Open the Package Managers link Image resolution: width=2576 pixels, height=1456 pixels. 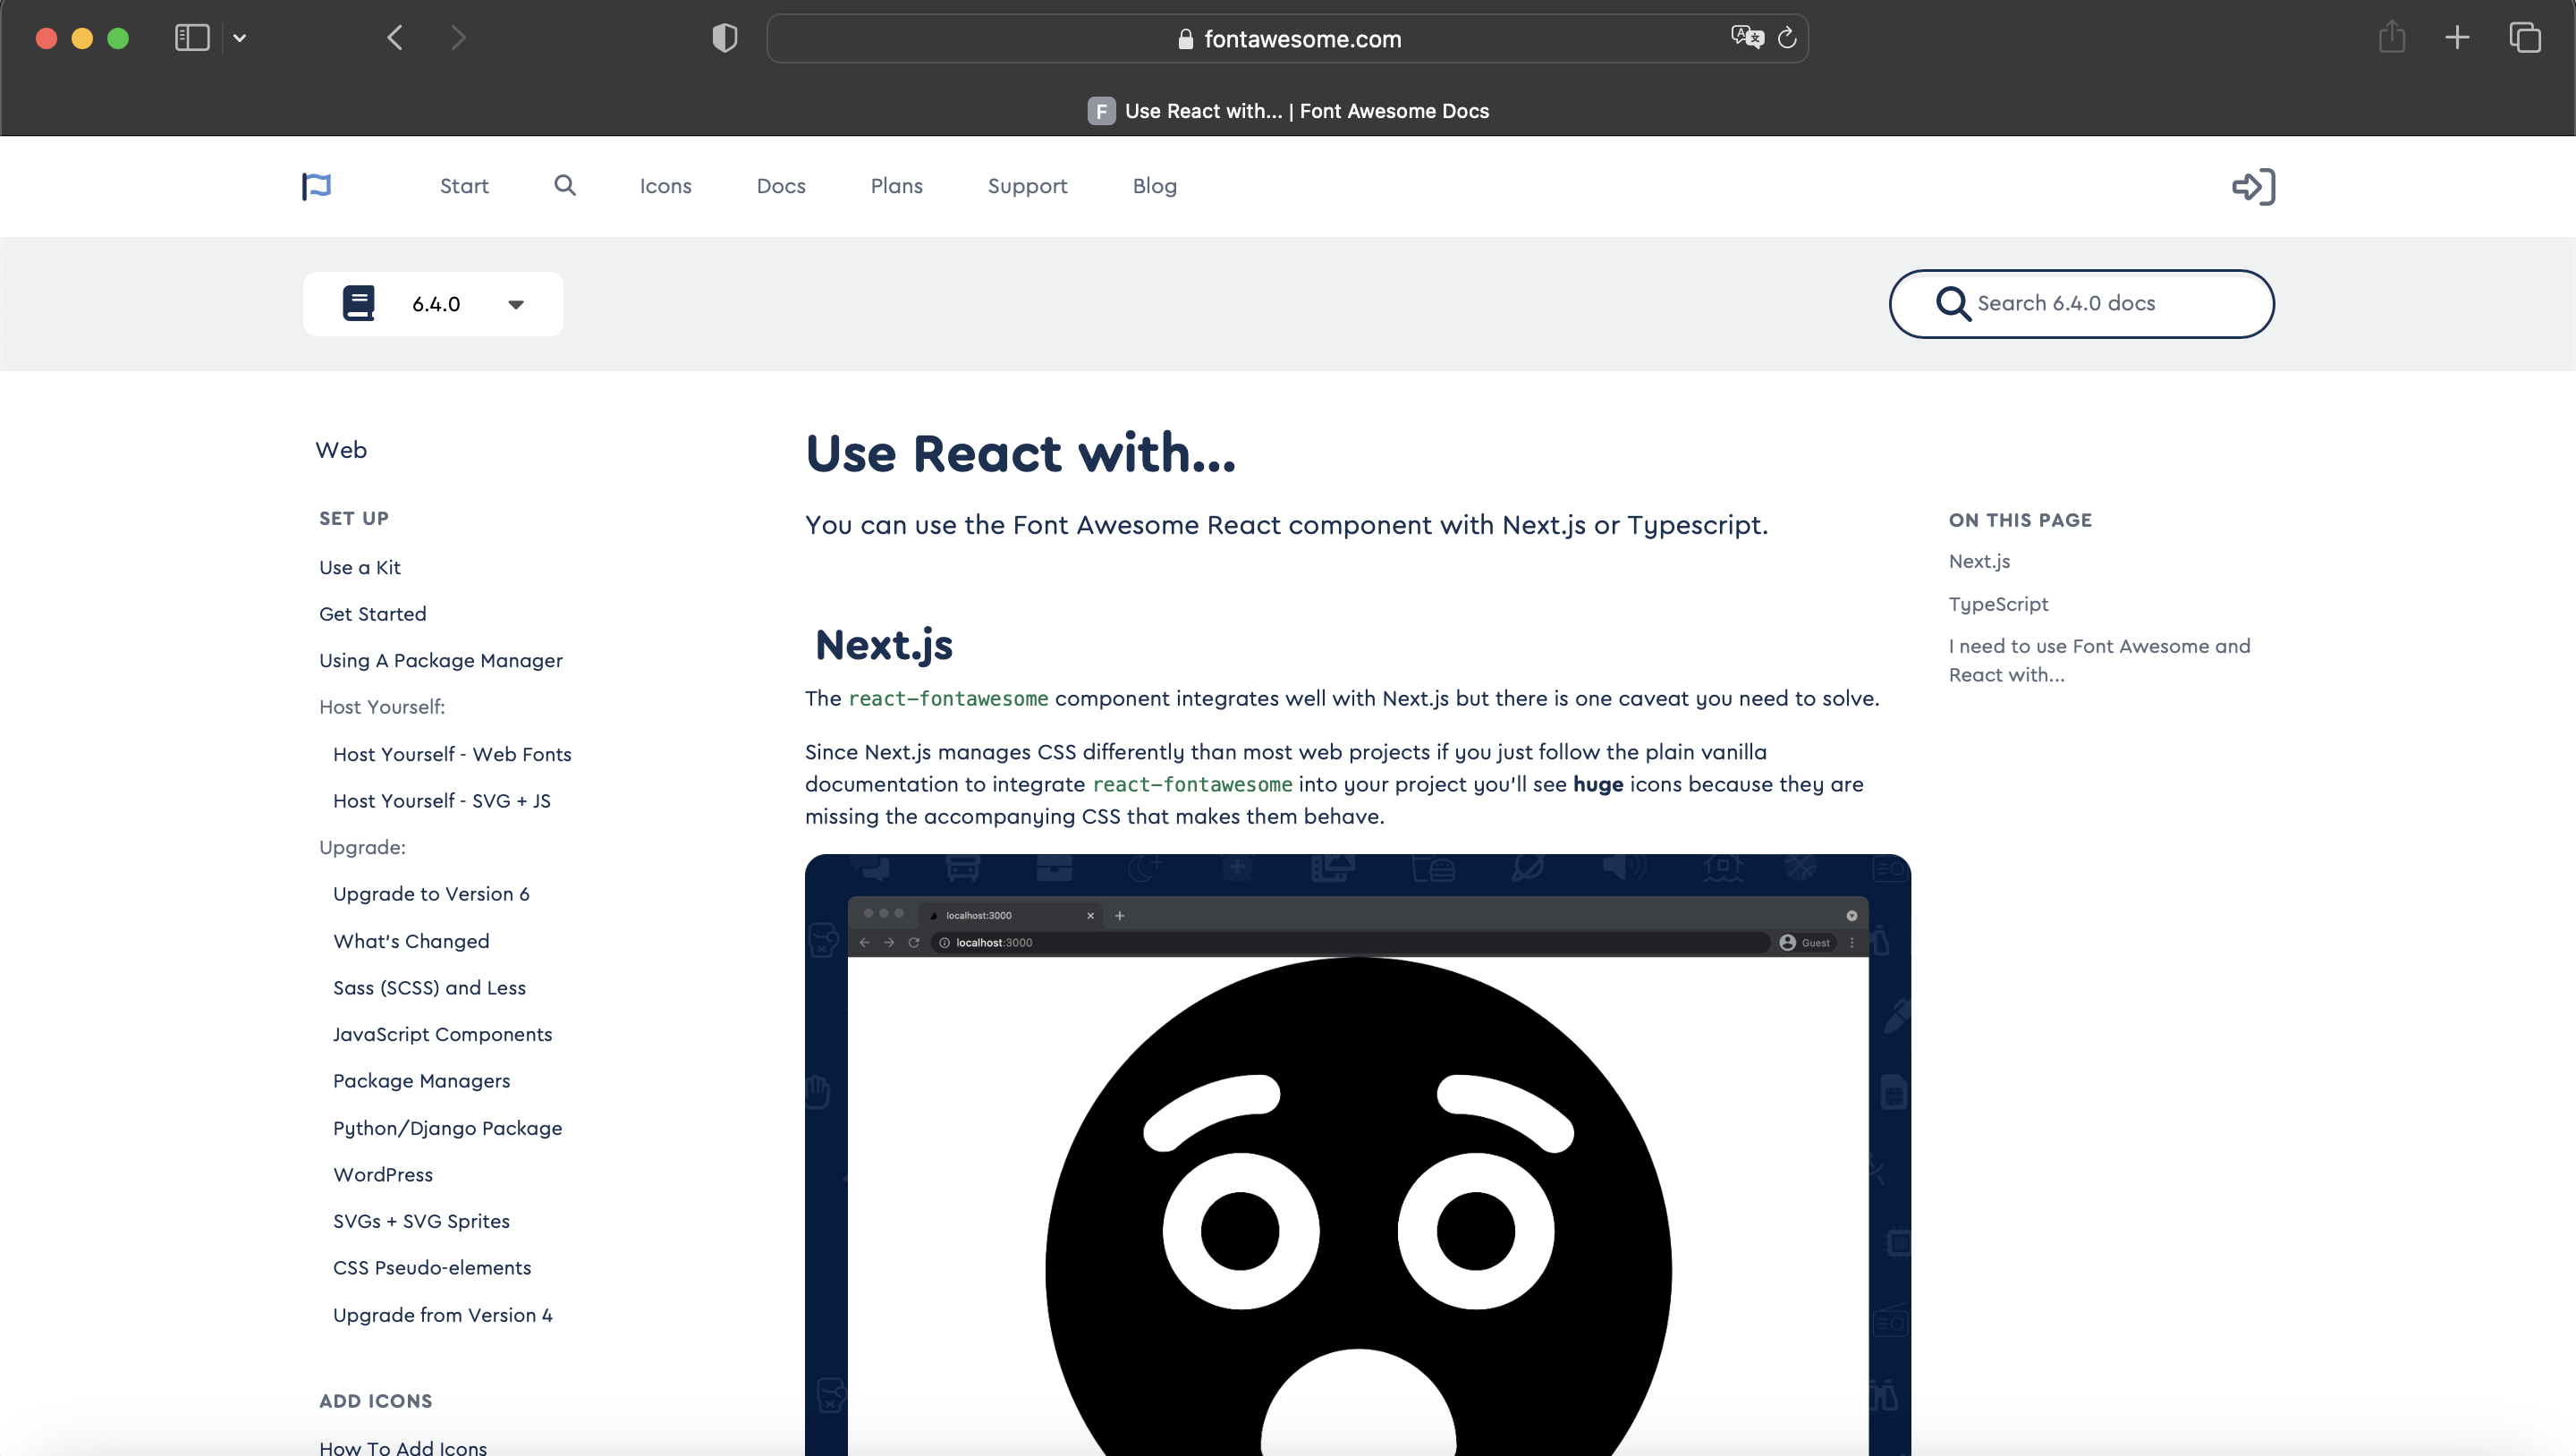tap(421, 1081)
